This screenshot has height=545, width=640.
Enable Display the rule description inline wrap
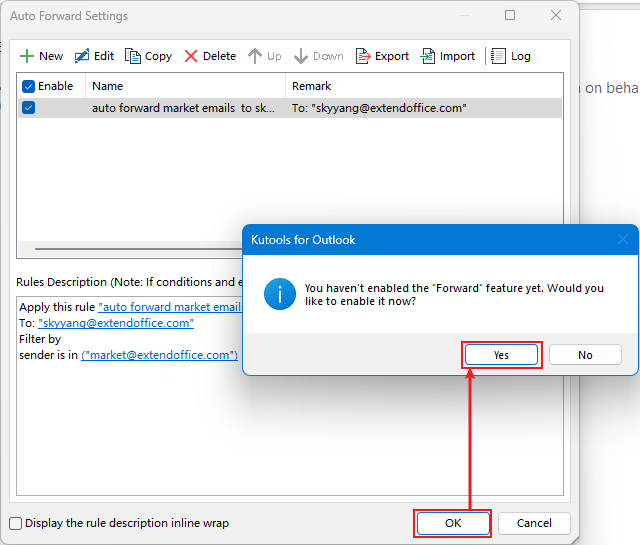16,523
